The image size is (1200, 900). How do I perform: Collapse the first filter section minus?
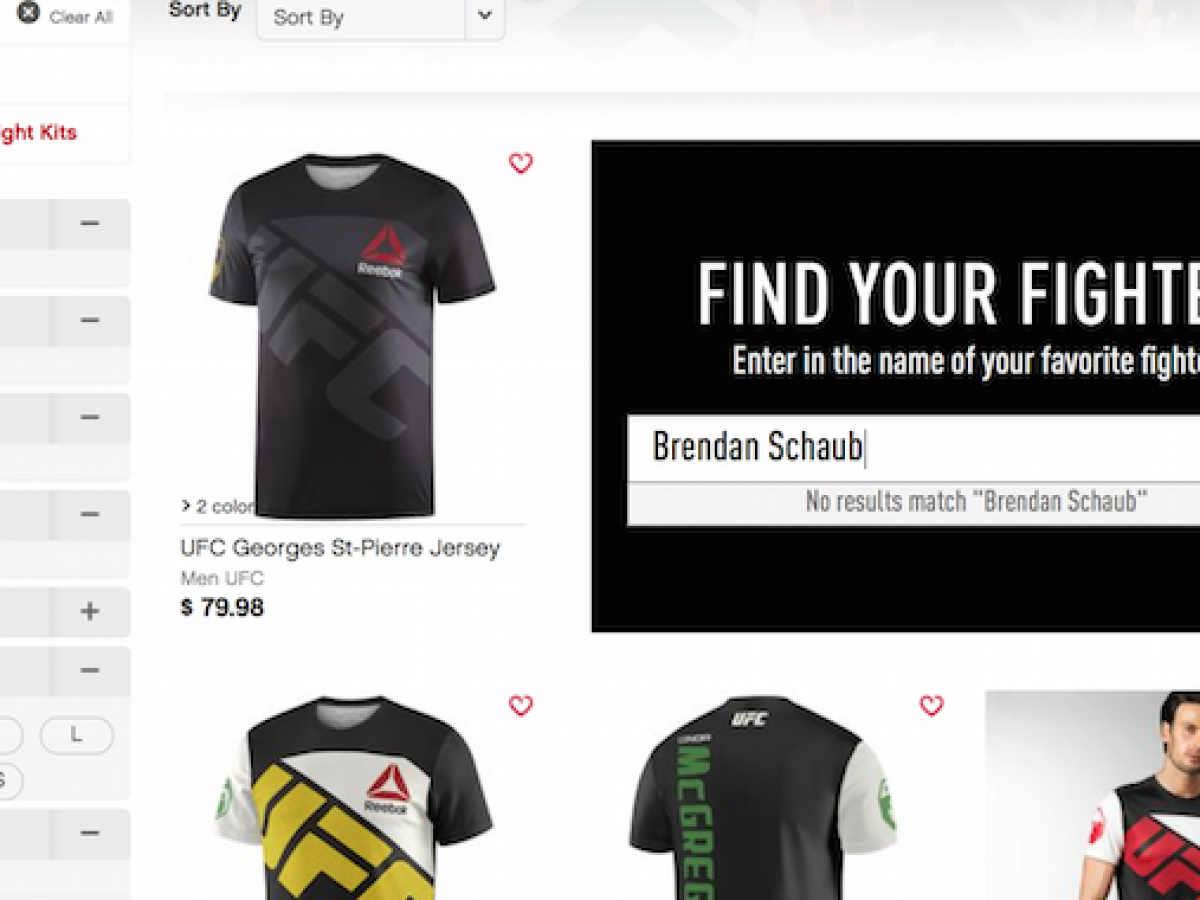pyautogui.click(x=90, y=224)
